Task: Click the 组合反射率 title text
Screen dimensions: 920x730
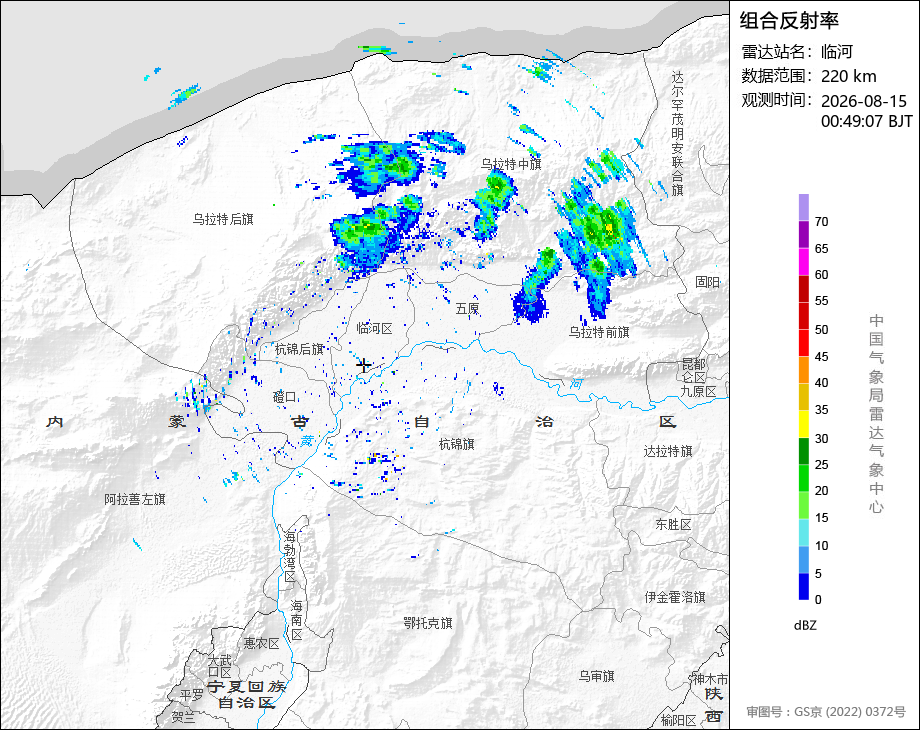Action: coord(789,21)
